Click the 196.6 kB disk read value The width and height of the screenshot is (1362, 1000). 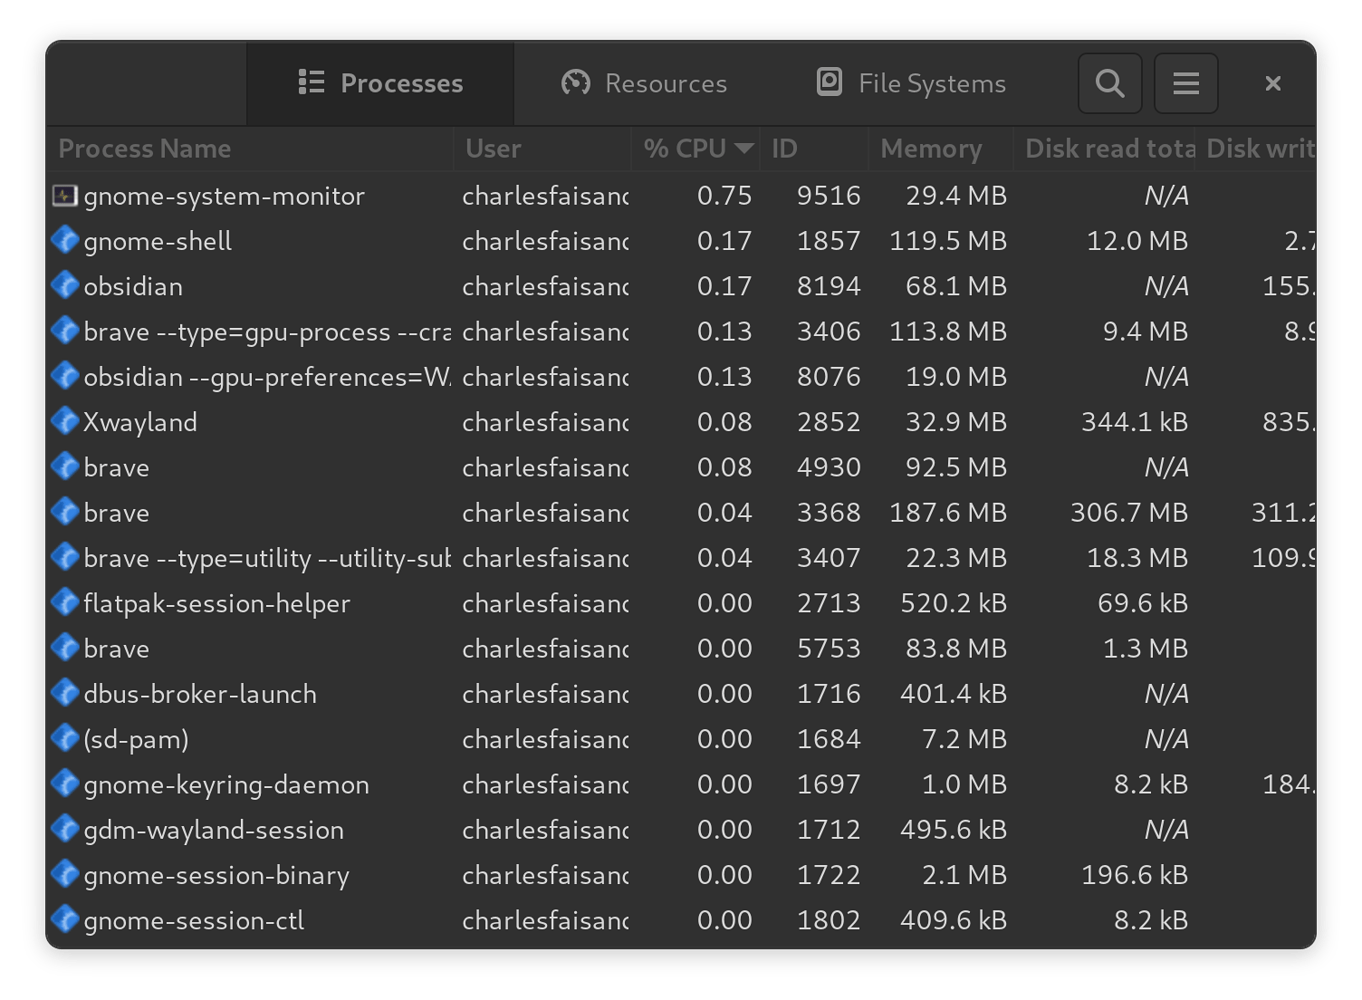pos(1134,875)
